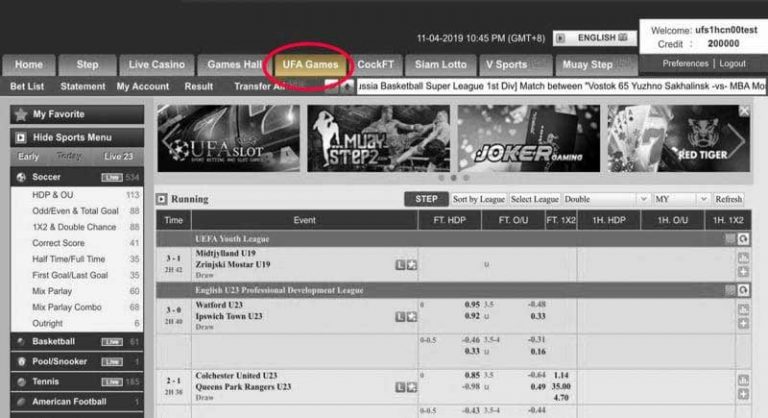Click the Refresh button
This screenshot has width=768, height=418.
coord(728,199)
